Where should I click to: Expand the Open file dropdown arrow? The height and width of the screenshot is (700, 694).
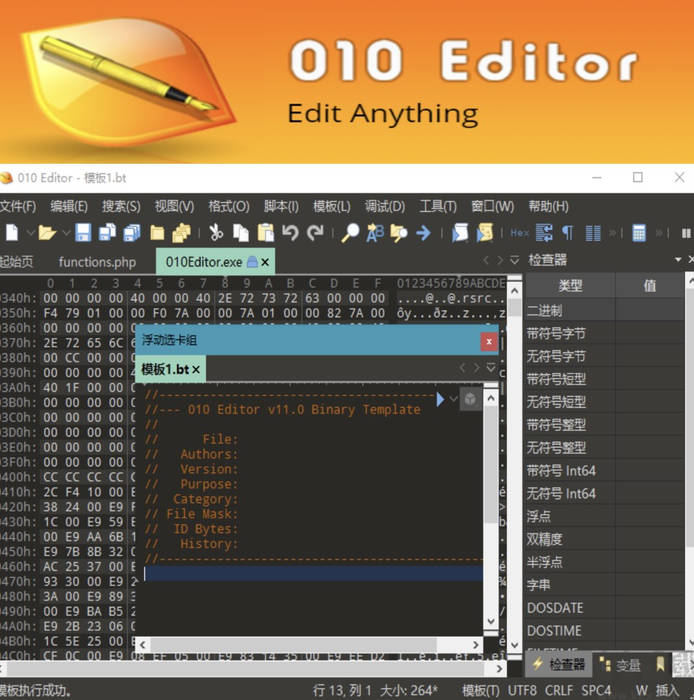(66, 233)
